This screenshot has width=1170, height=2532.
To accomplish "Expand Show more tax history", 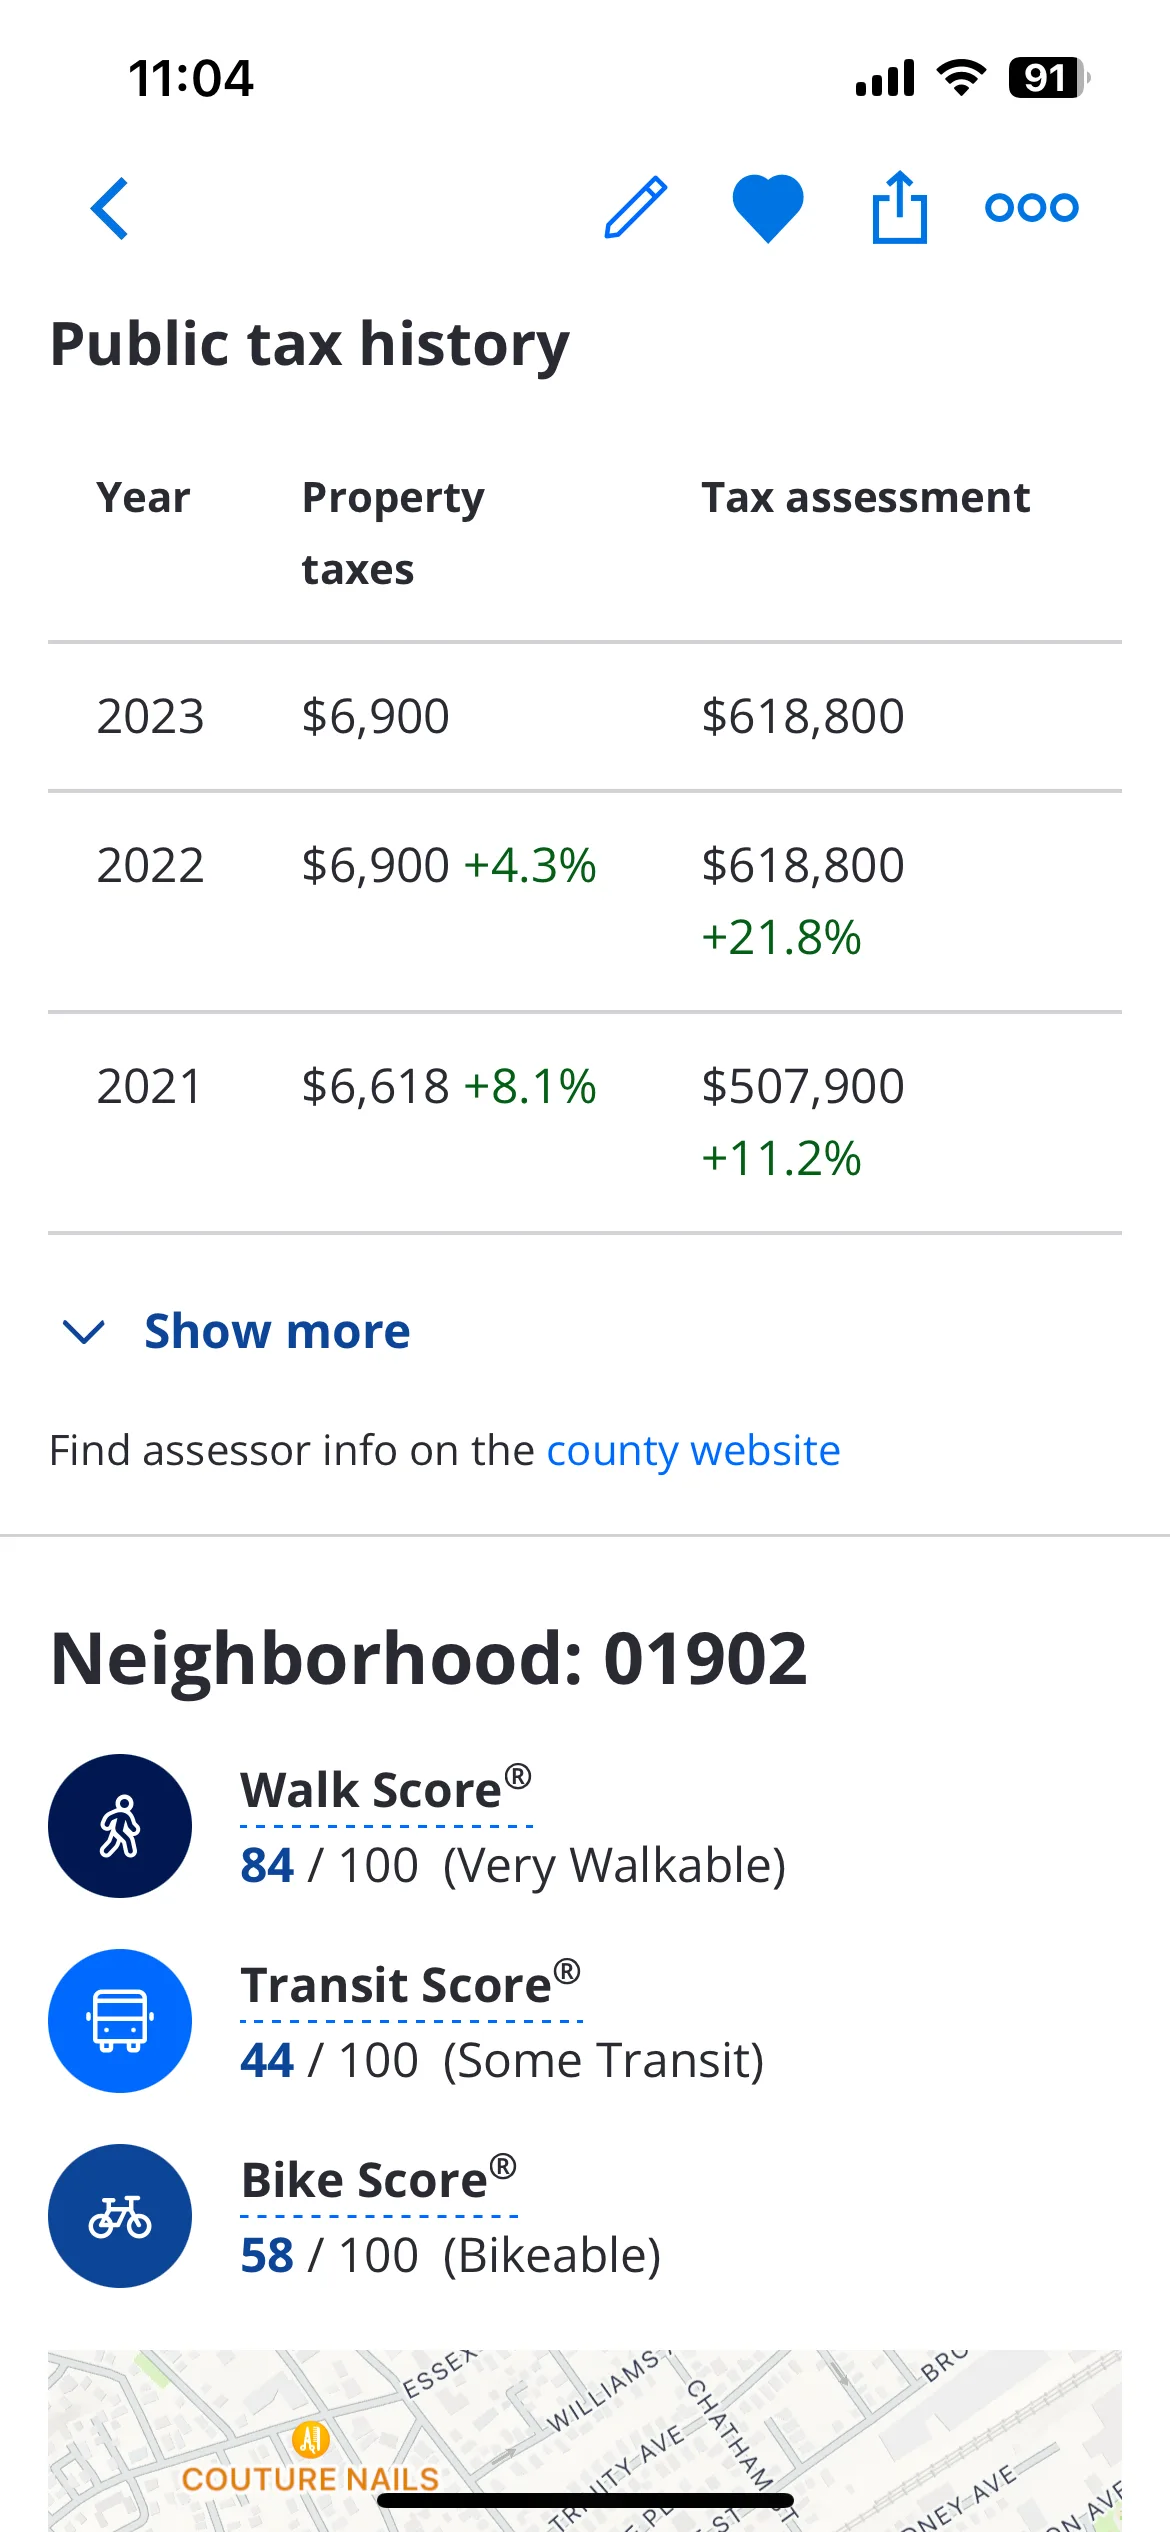I will point(277,1331).
